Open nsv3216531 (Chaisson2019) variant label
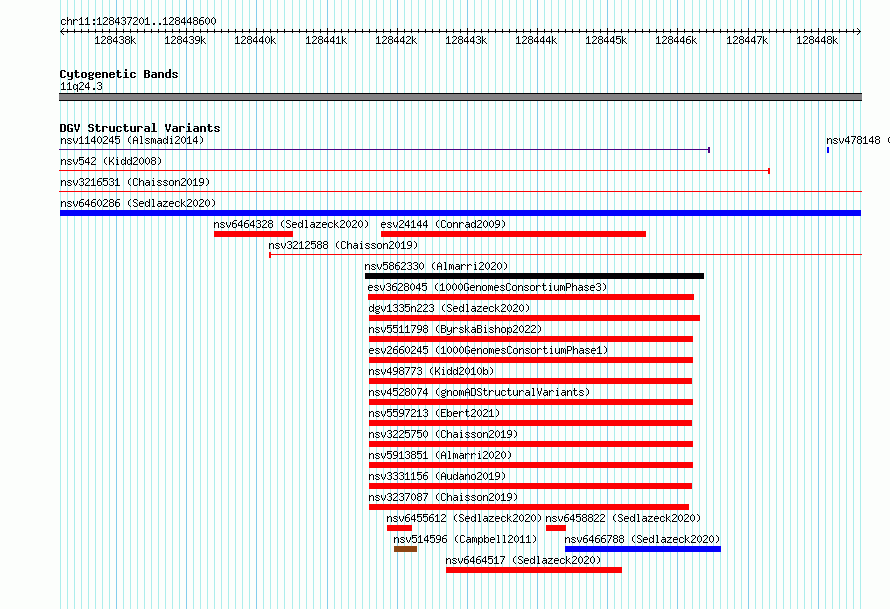This screenshot has height=609, width=890. click(135, 182)
